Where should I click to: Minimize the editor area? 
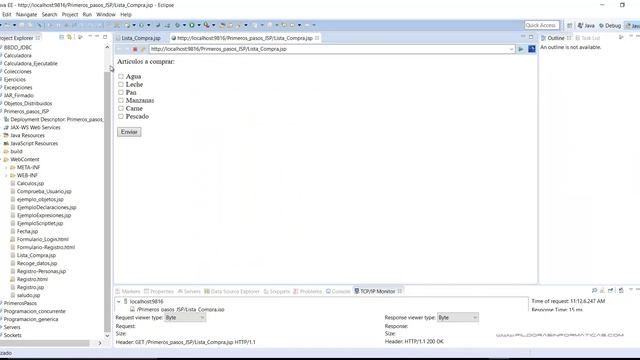click(523, 37)
